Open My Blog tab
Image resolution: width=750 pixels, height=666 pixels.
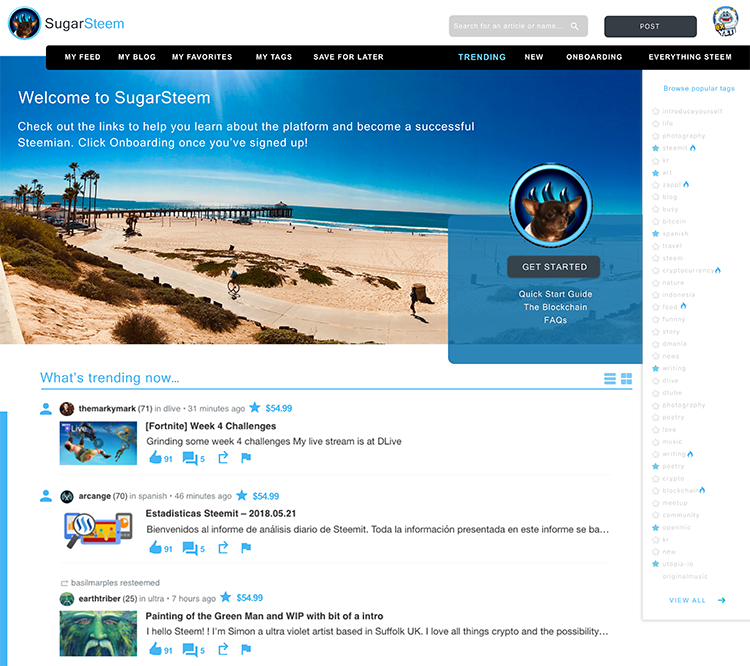pyautogui.click(x=137, y=57)
